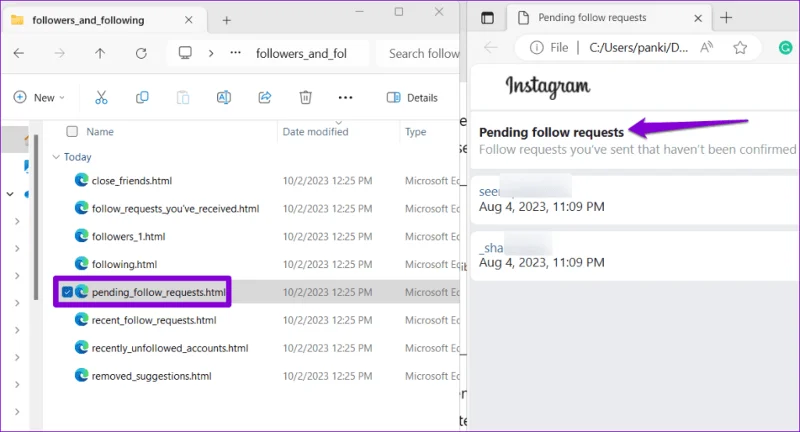
Task: Open a new Edge browser tab
Action: pos(726,17)
